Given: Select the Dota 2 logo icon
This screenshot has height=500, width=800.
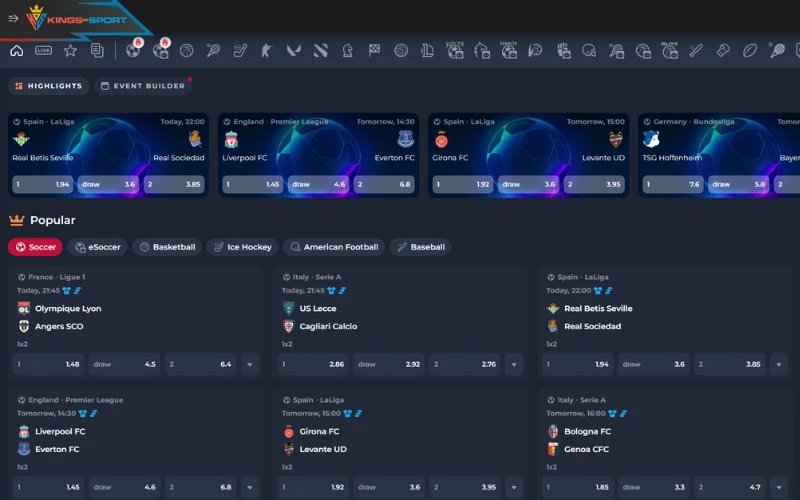Looking at the screenshot, I should coord(320,51).
